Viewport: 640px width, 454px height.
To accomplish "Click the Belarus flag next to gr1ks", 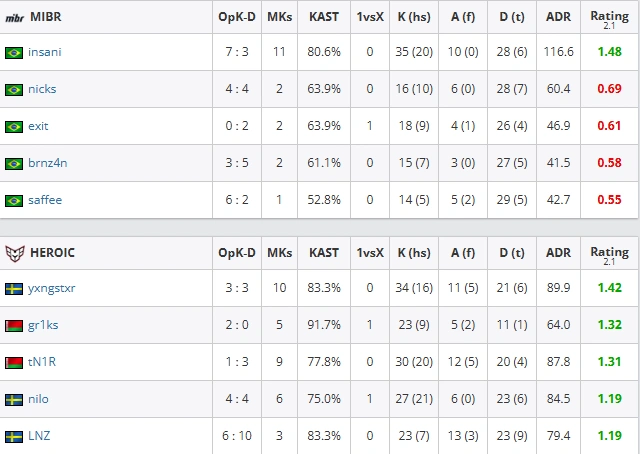I will click(14, 325).
